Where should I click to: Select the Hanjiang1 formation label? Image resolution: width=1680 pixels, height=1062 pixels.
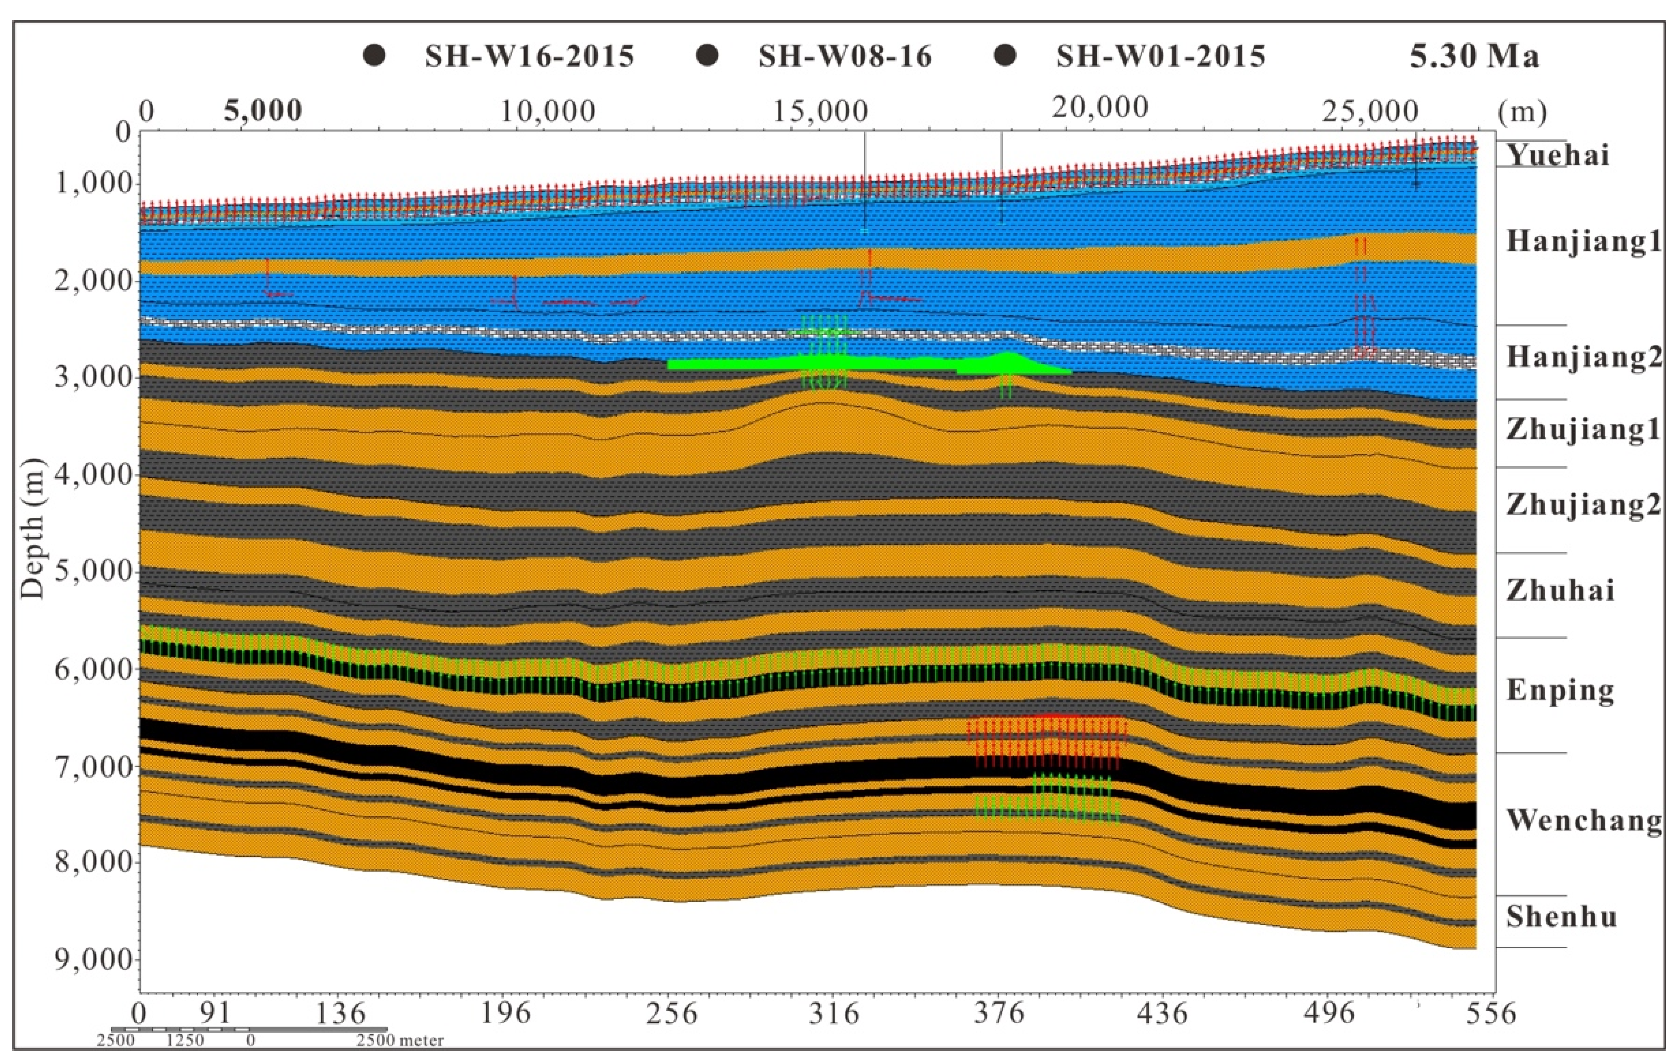point(1584,241)
